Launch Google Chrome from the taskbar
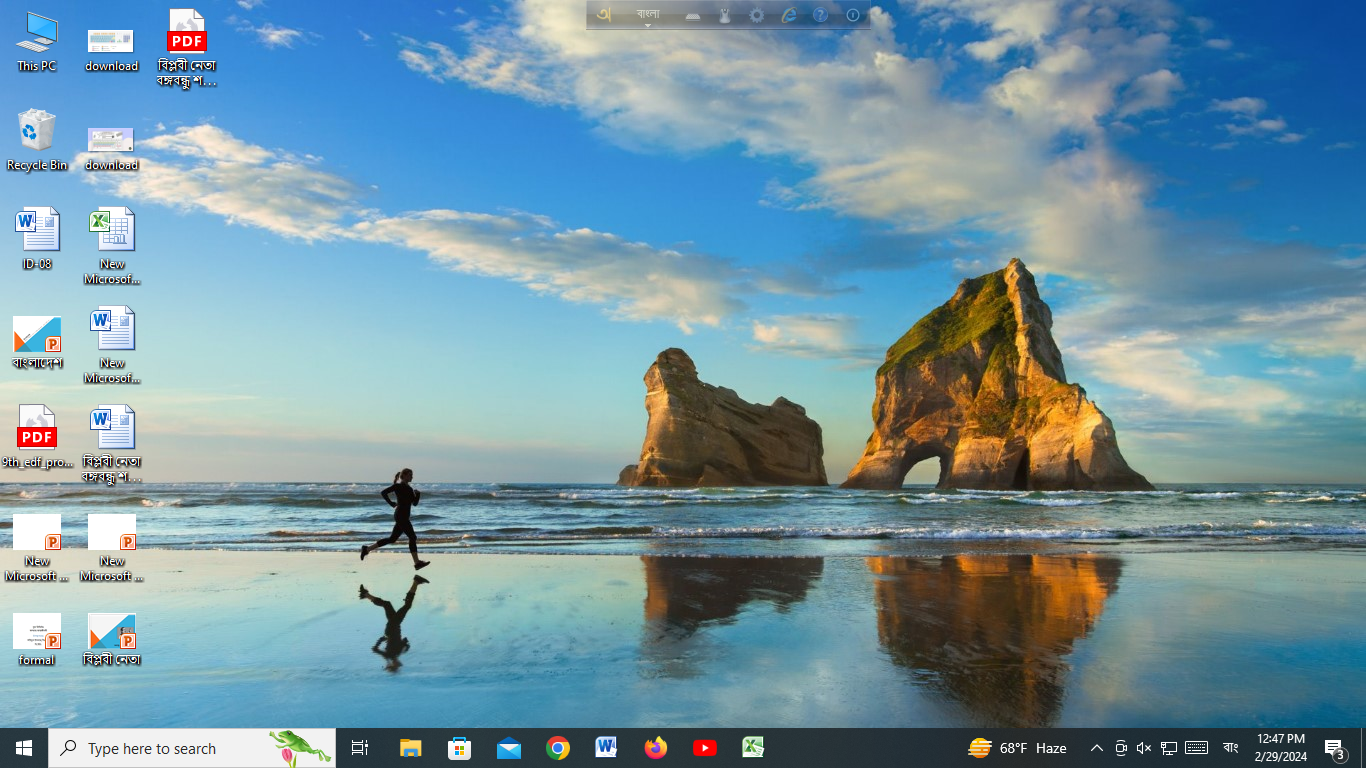 point(558,748)
